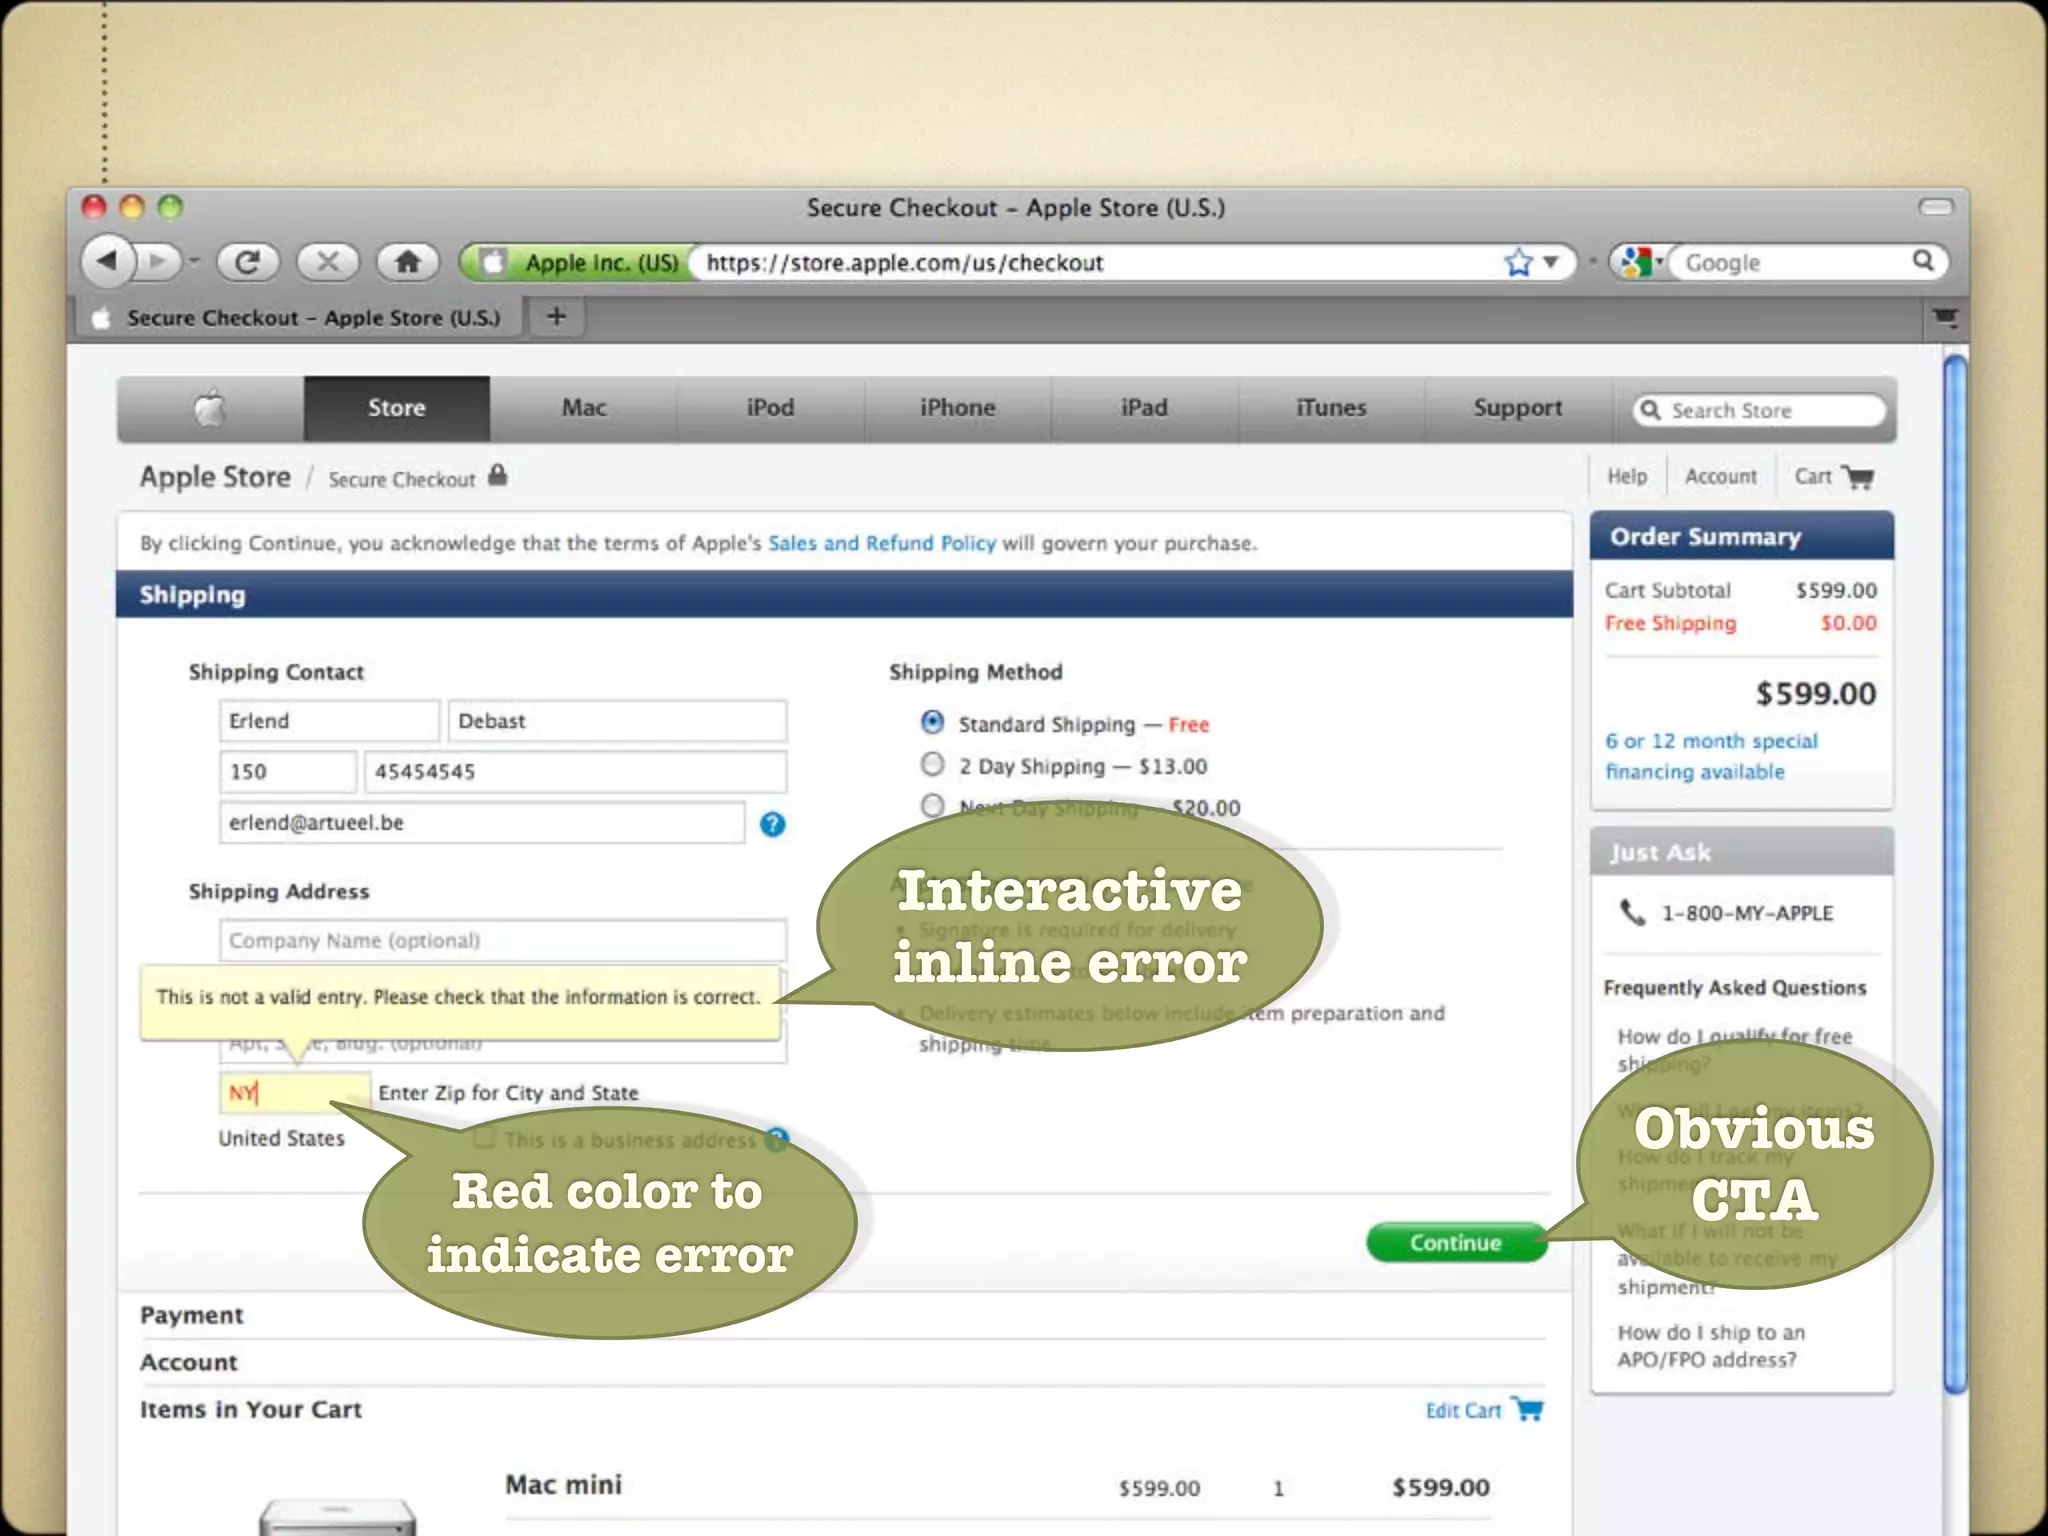The height and width of the screenshot is (1536, 2048).
Task: Click the blue cart icon beside Edit Cart
Action: (x=1528, y=1409)
